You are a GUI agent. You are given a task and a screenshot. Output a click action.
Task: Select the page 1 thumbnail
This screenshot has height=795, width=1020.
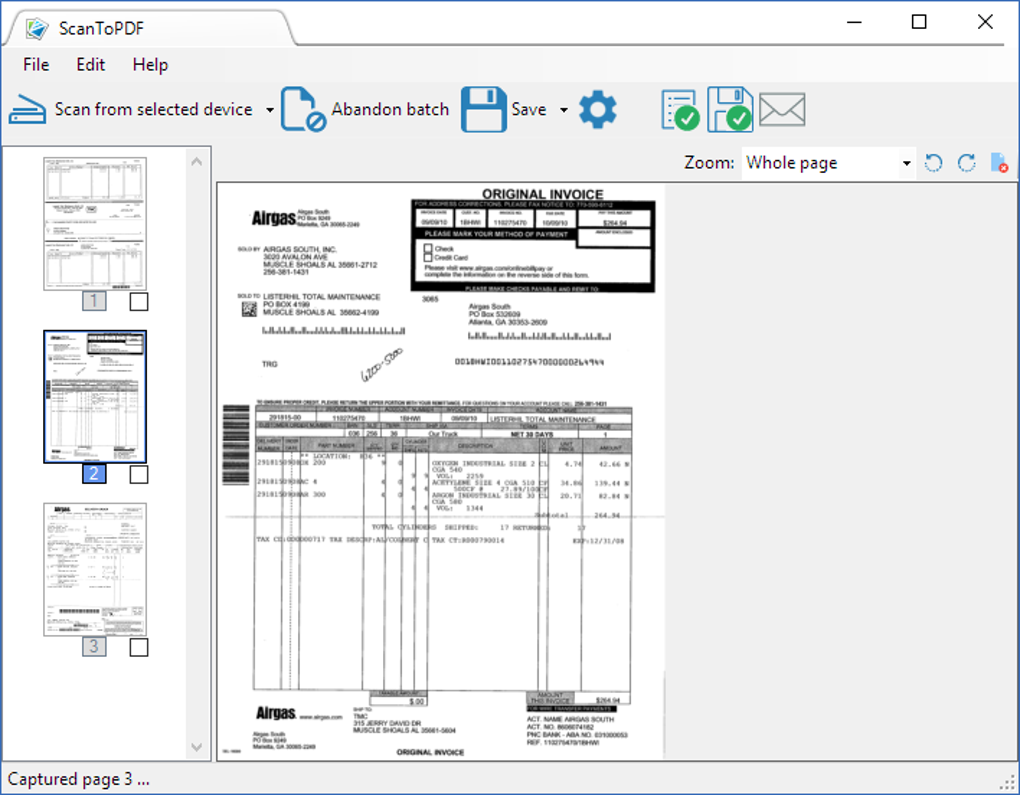[95, 224]
